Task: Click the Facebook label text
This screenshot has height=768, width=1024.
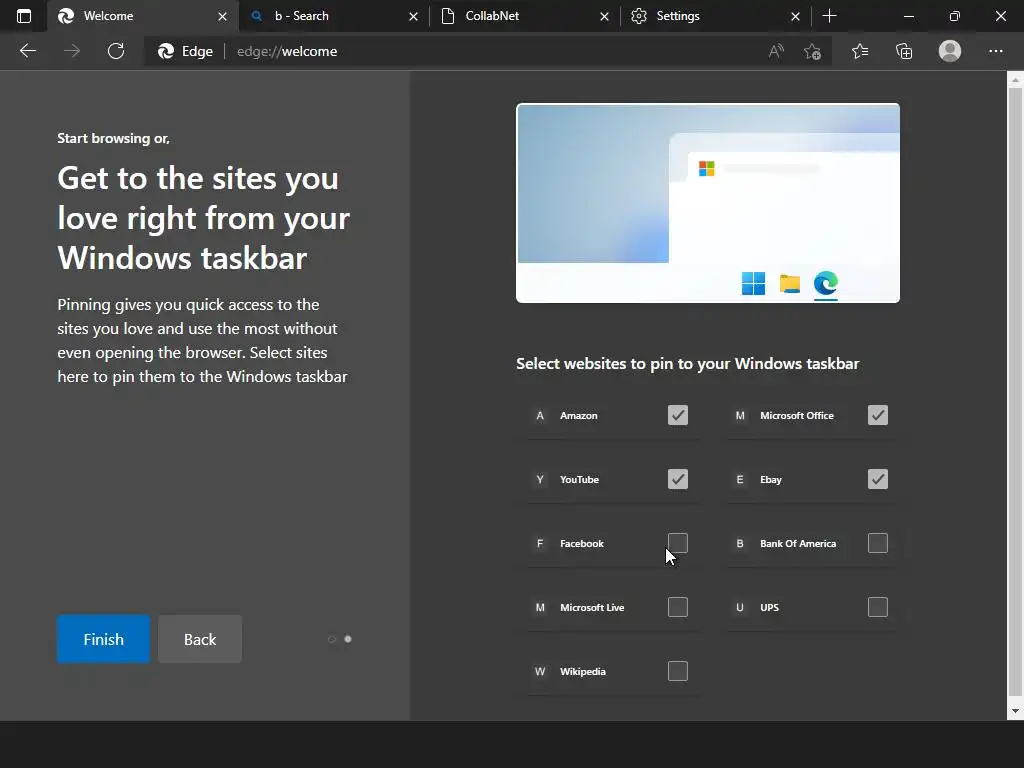Action: point(582,543)
